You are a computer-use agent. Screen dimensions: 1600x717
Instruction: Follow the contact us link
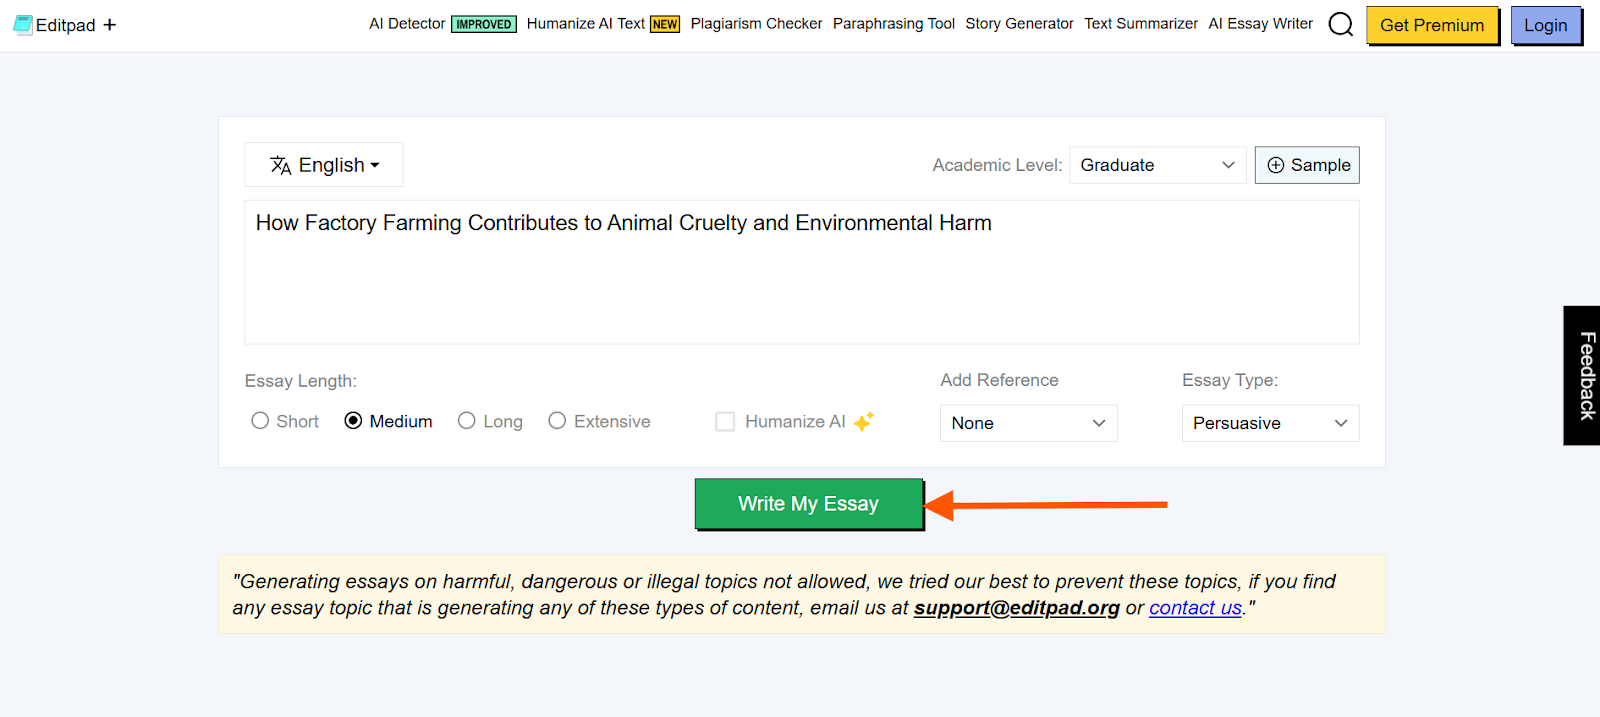[x=1195, y=608]
